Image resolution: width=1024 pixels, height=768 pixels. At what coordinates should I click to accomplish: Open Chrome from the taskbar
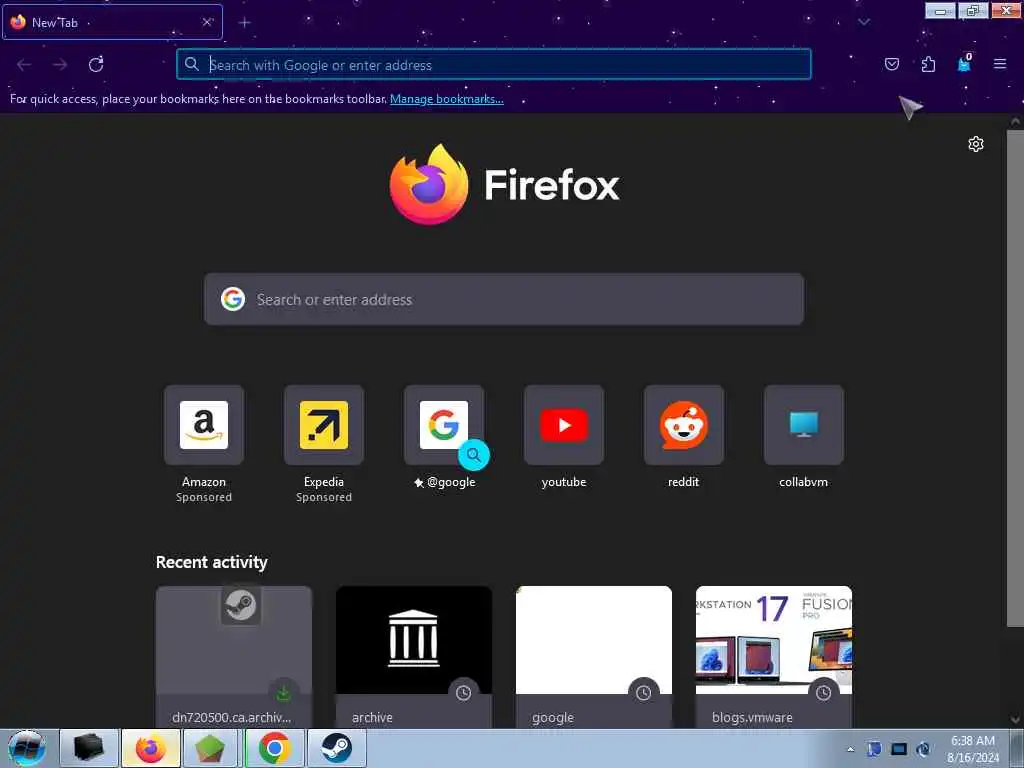tap(274, 748)
